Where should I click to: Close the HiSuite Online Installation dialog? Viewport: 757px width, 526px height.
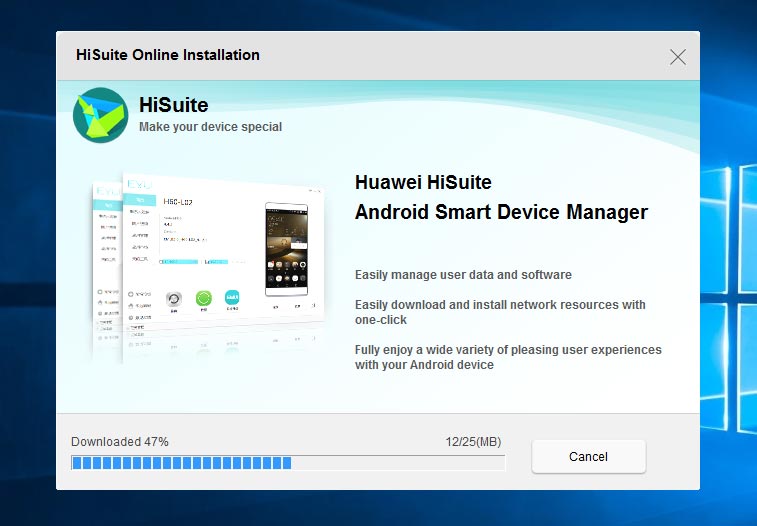[678, 56]
